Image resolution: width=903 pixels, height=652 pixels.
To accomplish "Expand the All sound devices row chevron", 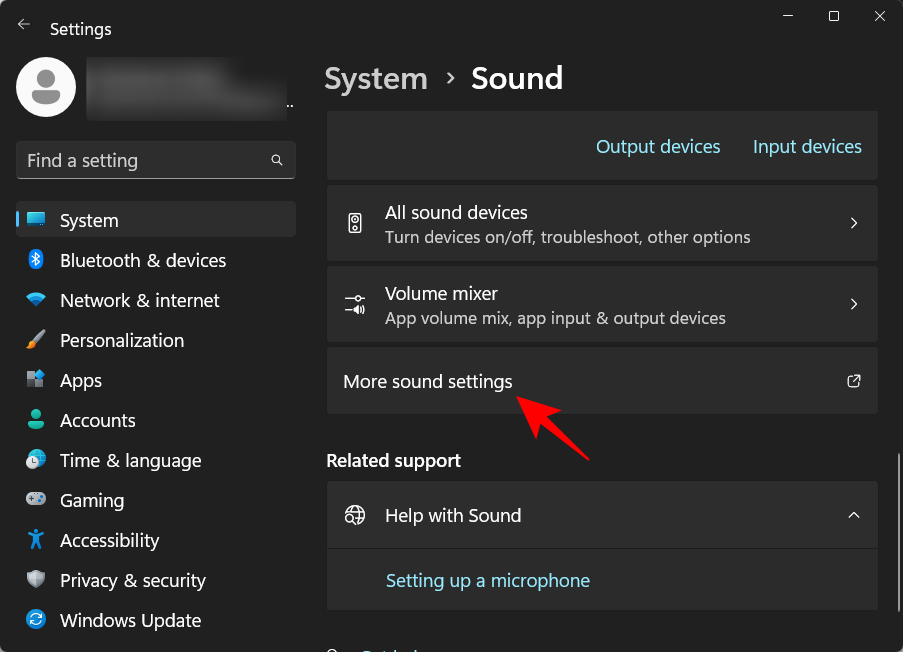I will (853, 222).
